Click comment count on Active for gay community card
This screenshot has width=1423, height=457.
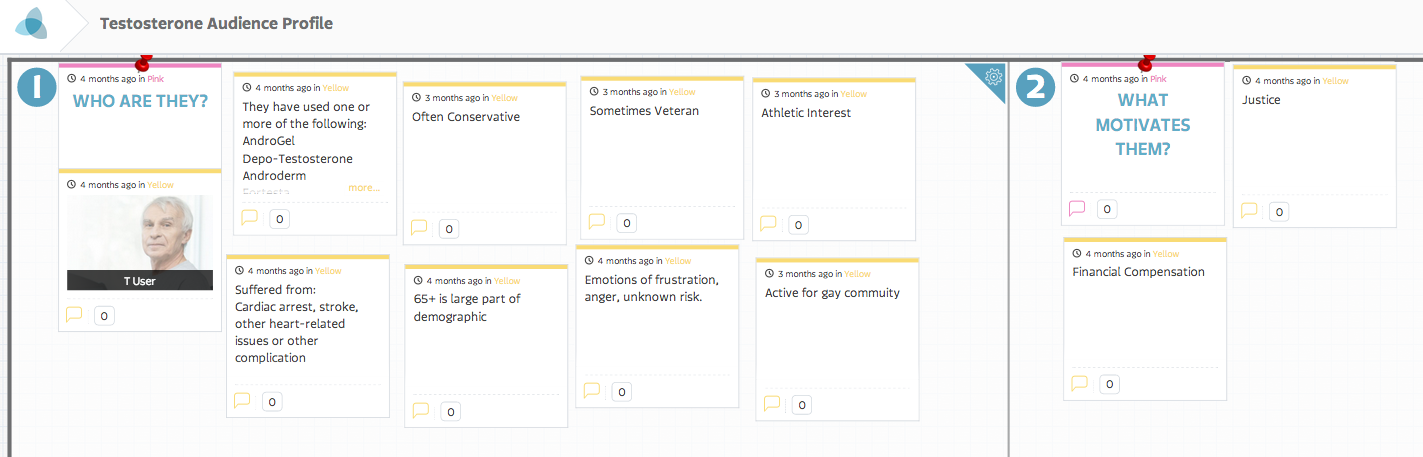[799, 404]
